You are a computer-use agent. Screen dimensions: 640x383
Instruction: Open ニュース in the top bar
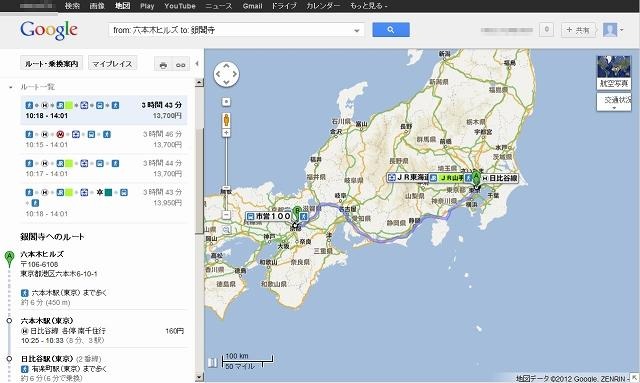[218, 6]
